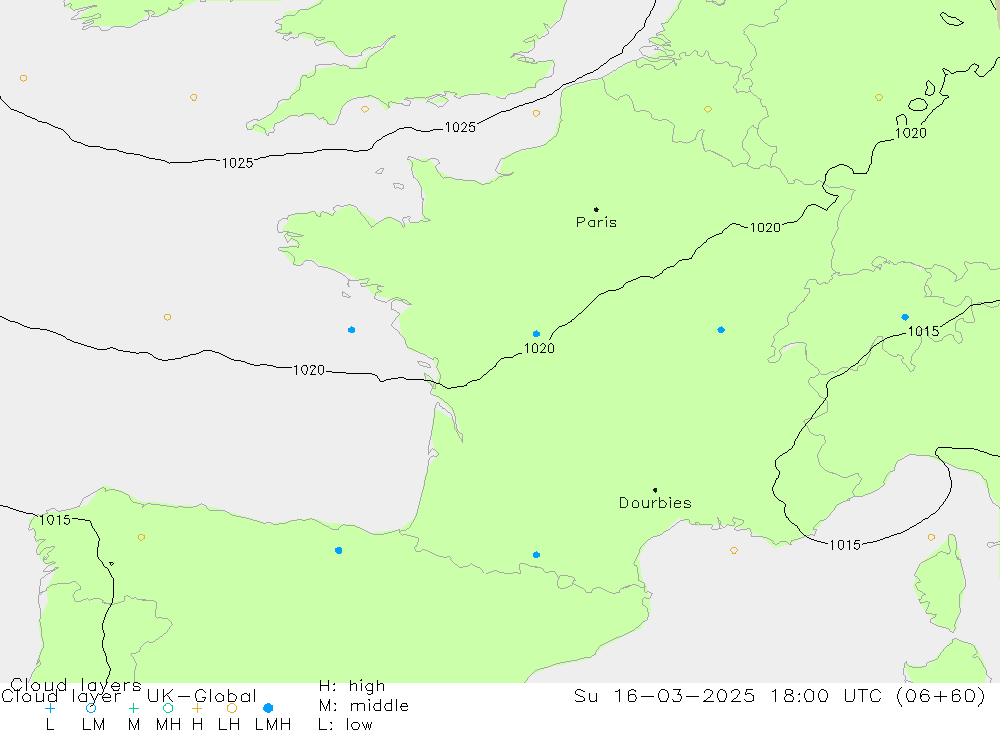Screen dimensions: 1000x733
Task: Click the 'M: middle' legend explanation
Action: 364,706
